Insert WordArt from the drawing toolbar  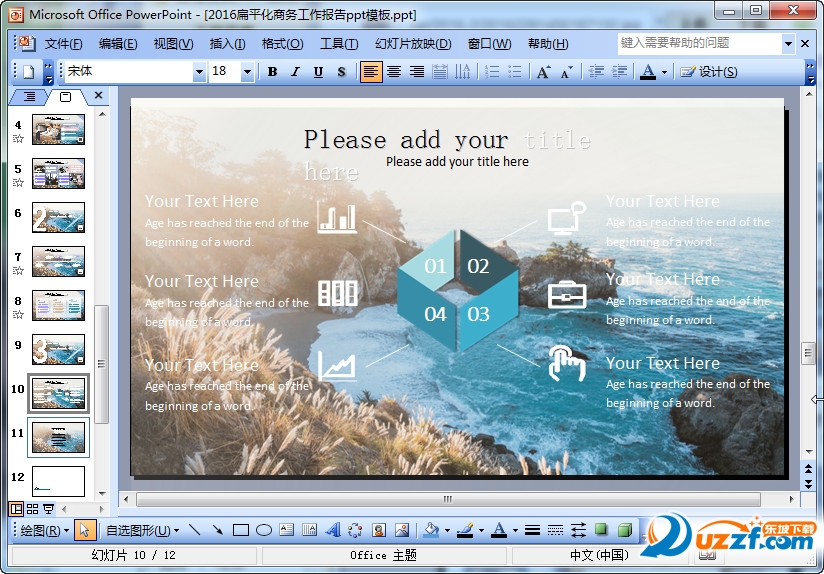[332, 530]
